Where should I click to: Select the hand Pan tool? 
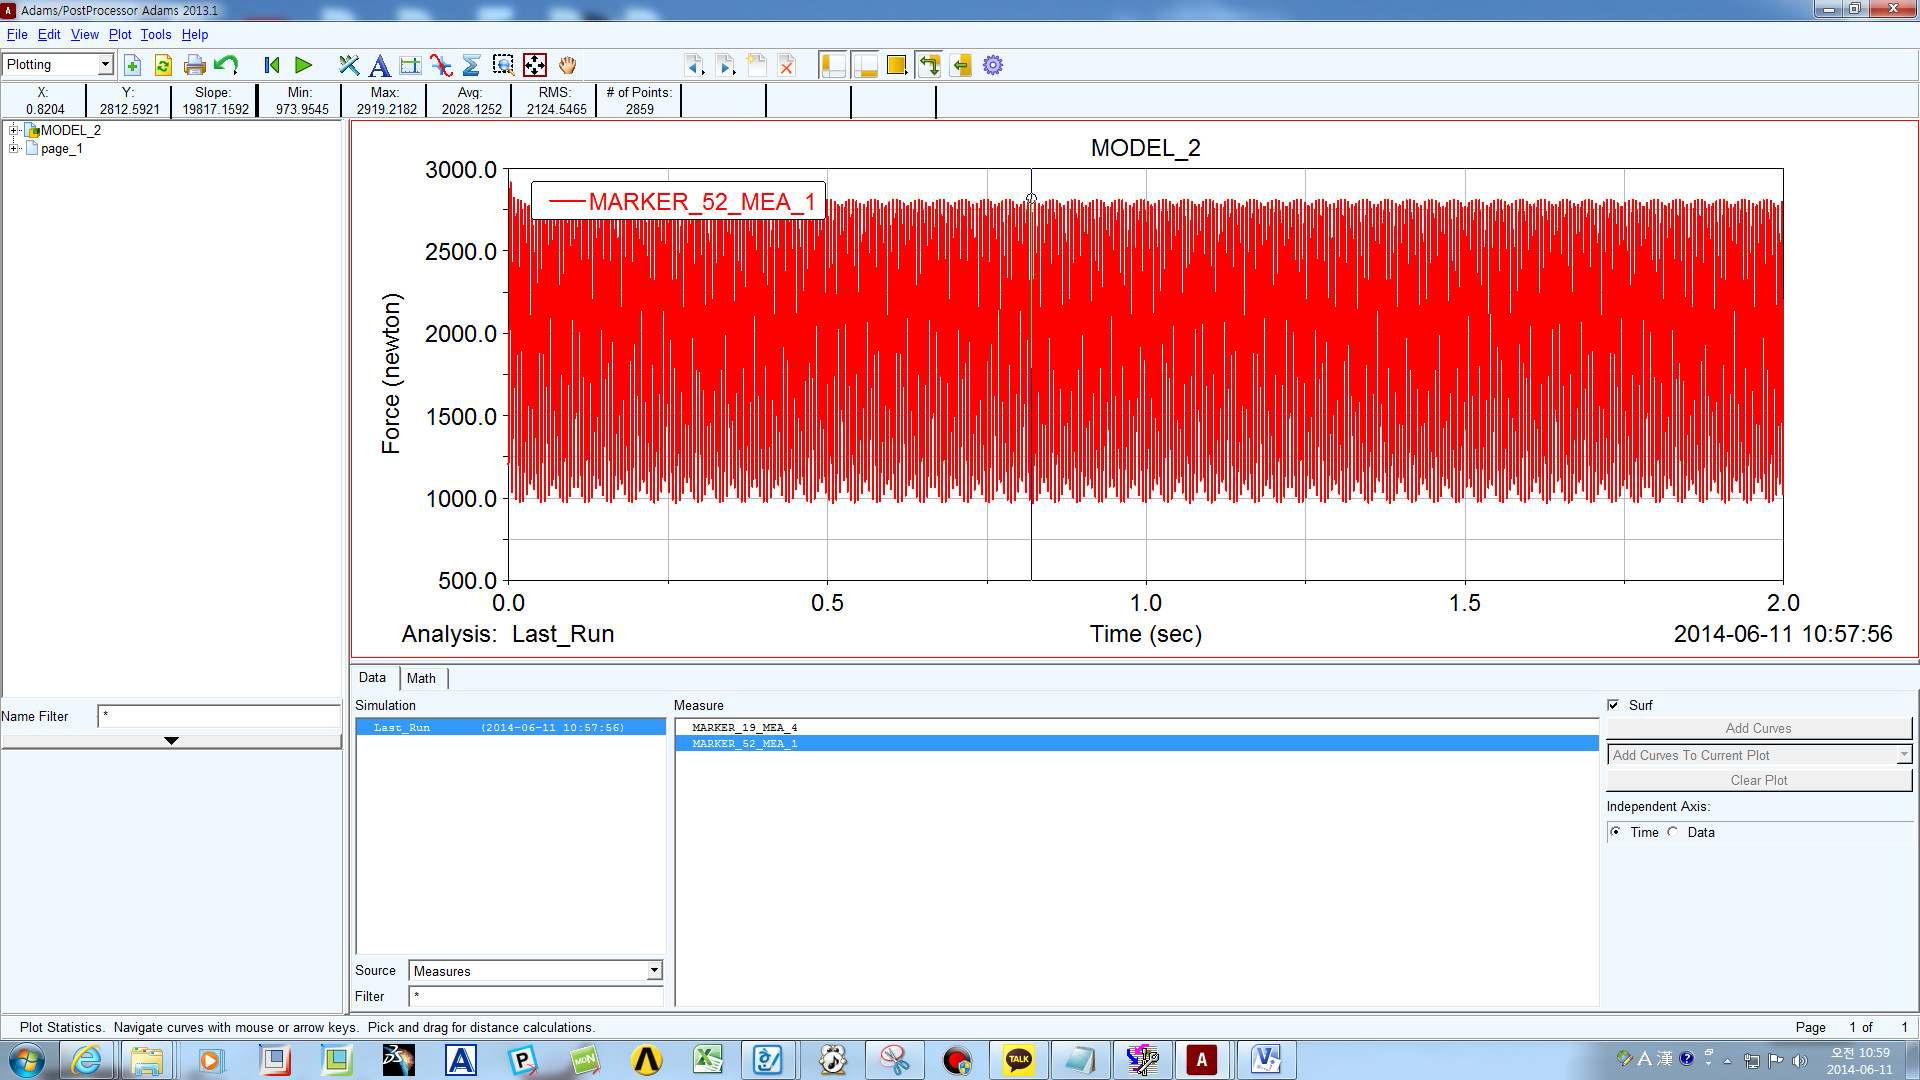[x=567, y=65]
